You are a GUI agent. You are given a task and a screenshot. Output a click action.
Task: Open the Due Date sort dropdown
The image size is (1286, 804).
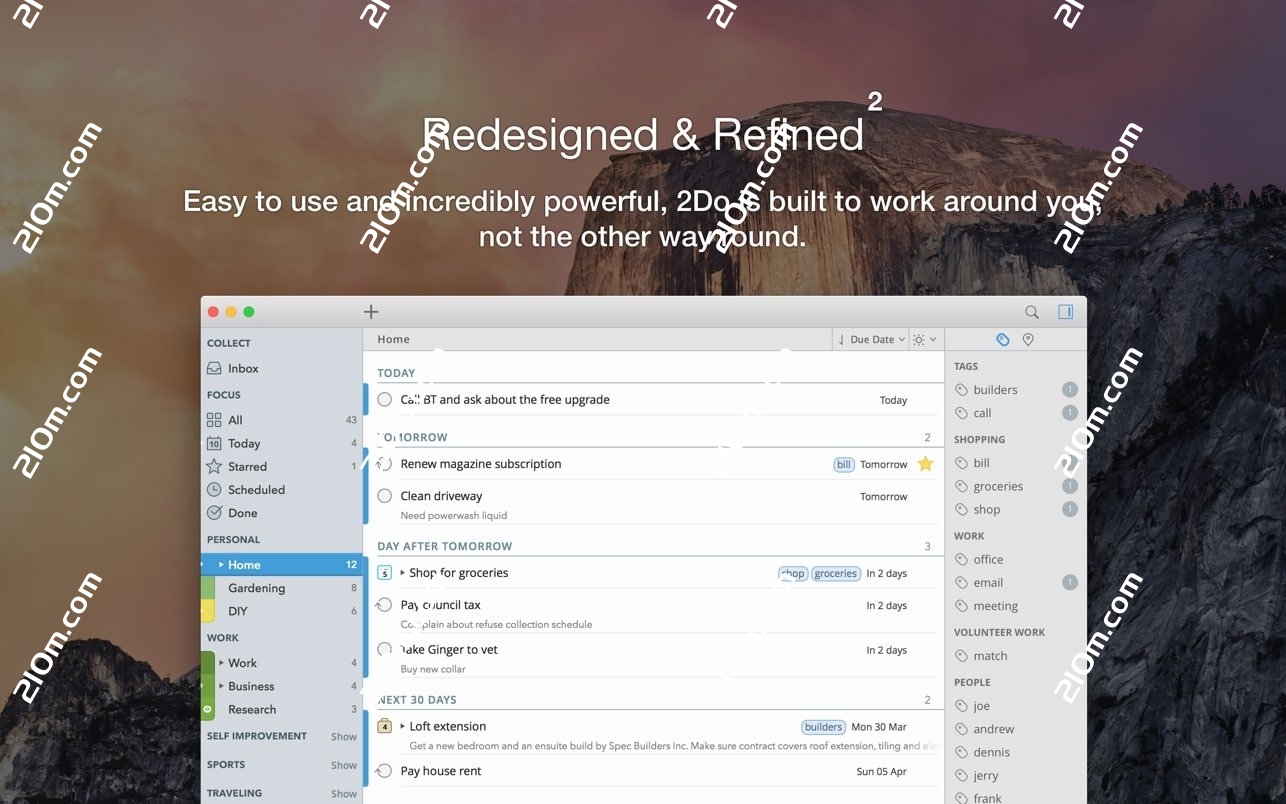click(870, 339)
